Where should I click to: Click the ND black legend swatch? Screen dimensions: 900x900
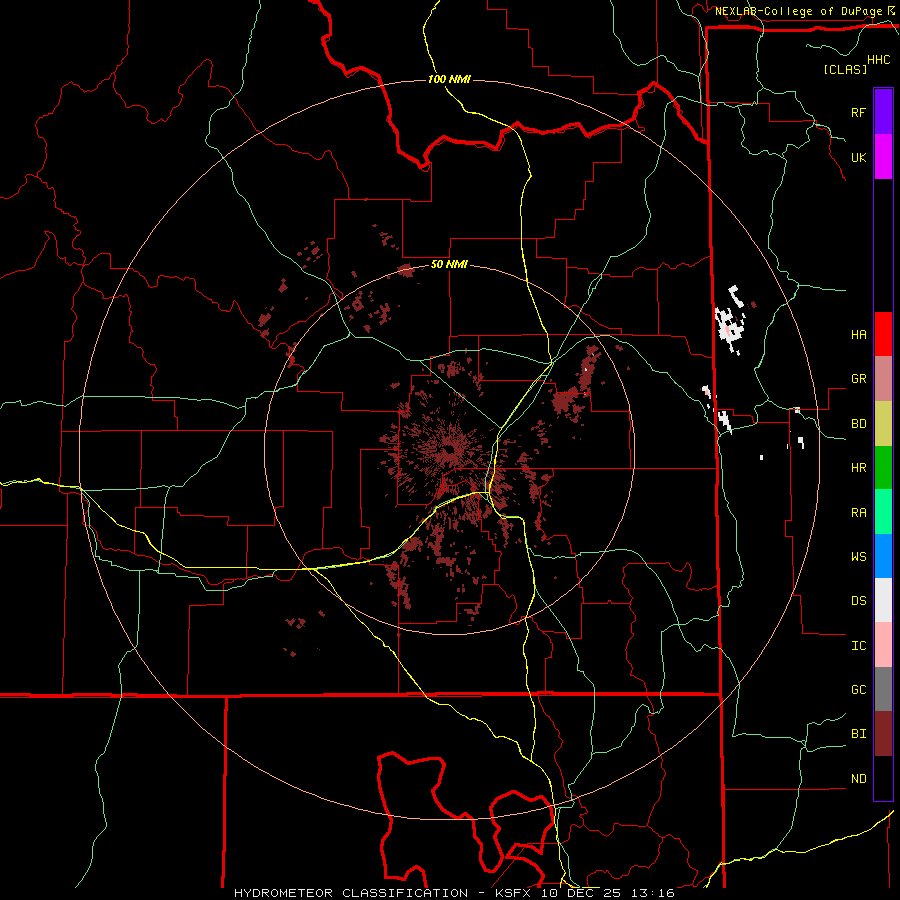coord(883,778)
